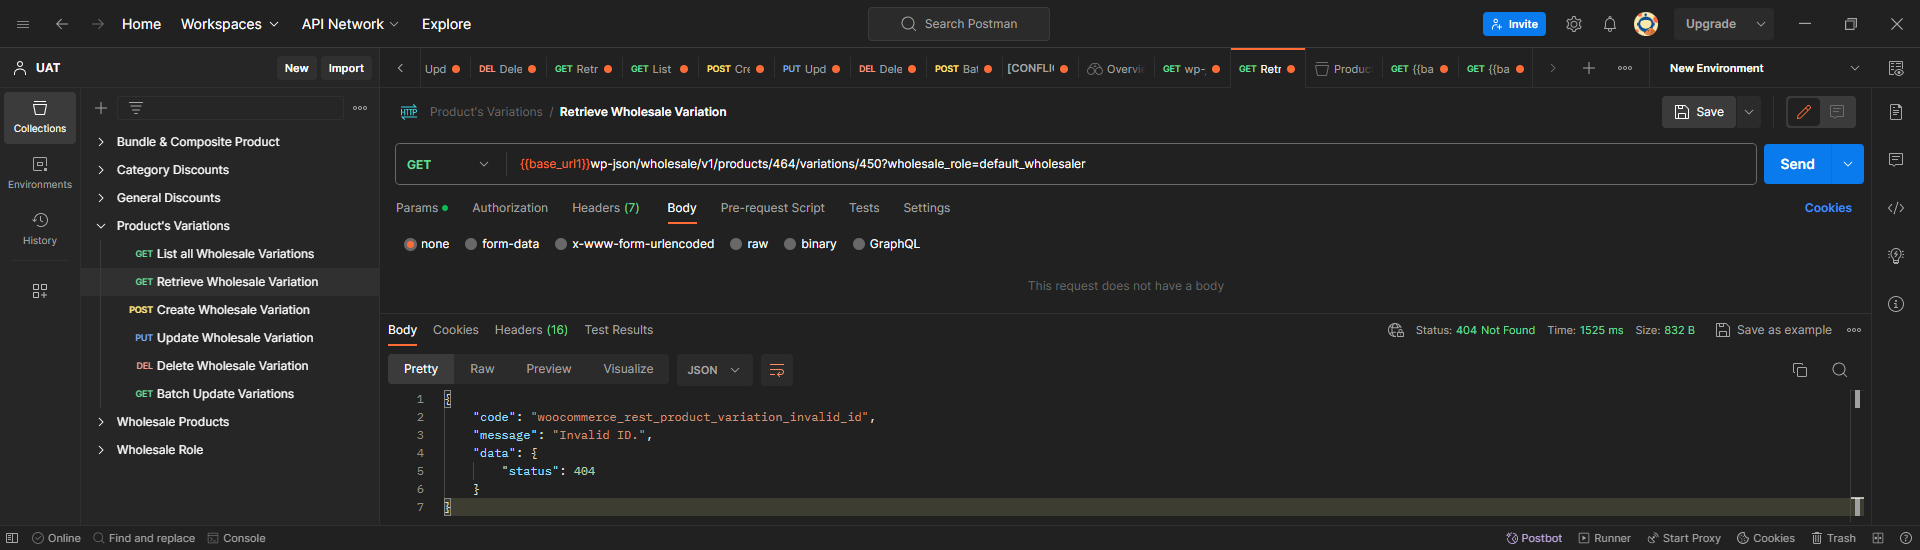Toggle line wrap icon in the response

pos(777,370)
